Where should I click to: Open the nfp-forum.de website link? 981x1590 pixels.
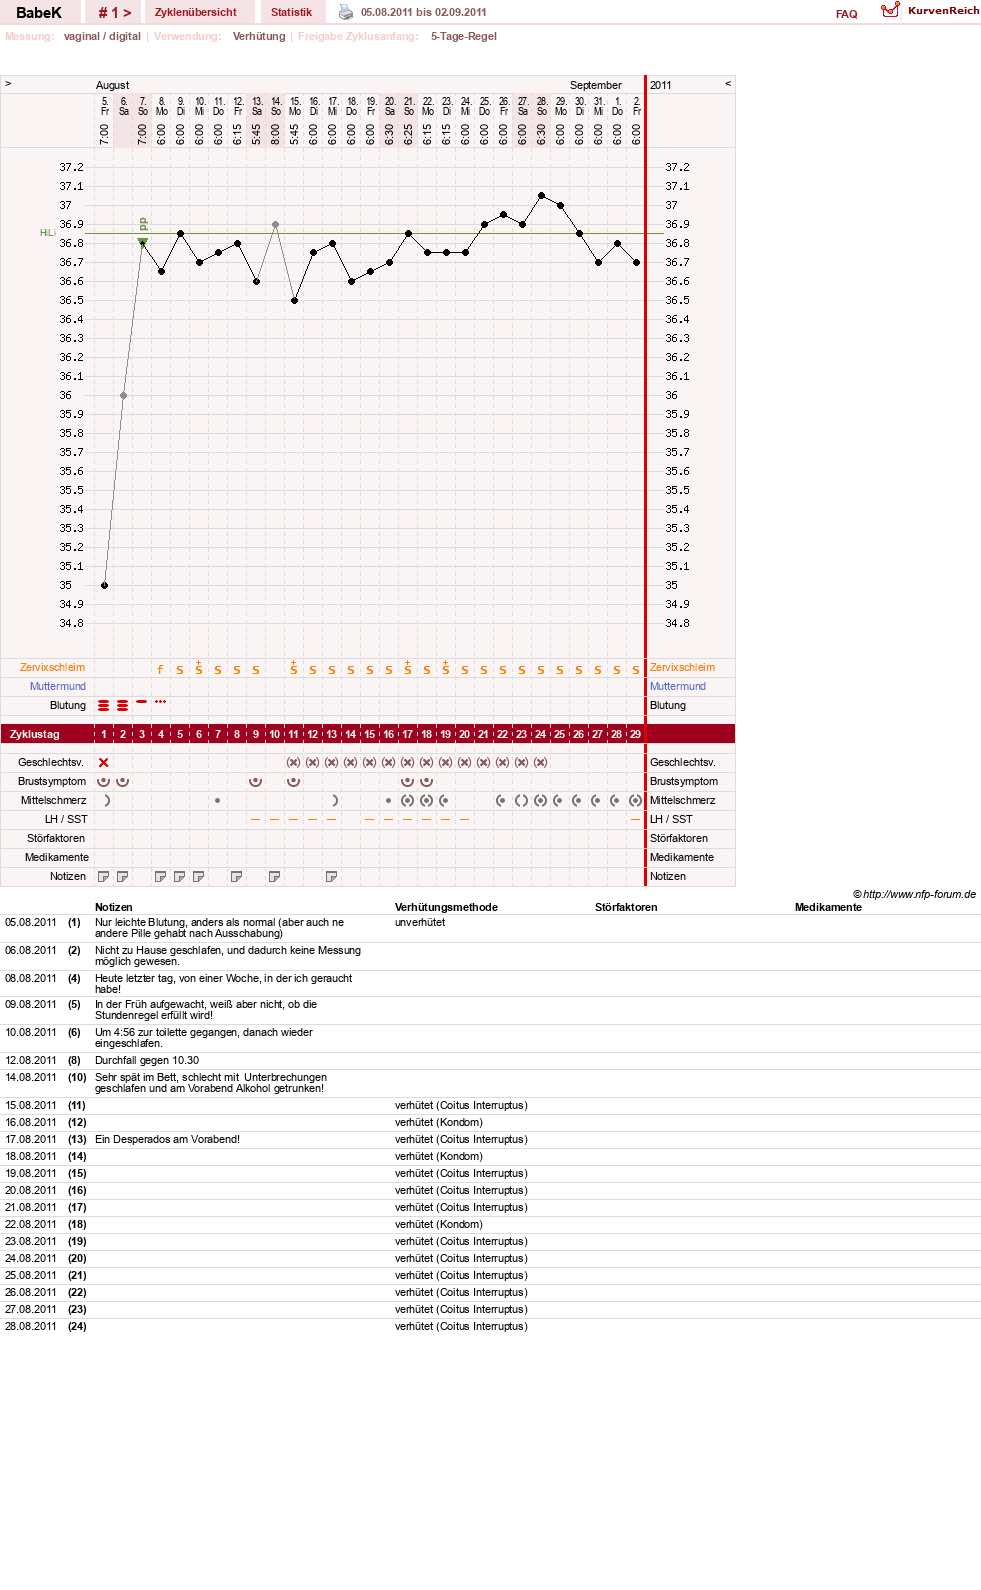(919, 894)
